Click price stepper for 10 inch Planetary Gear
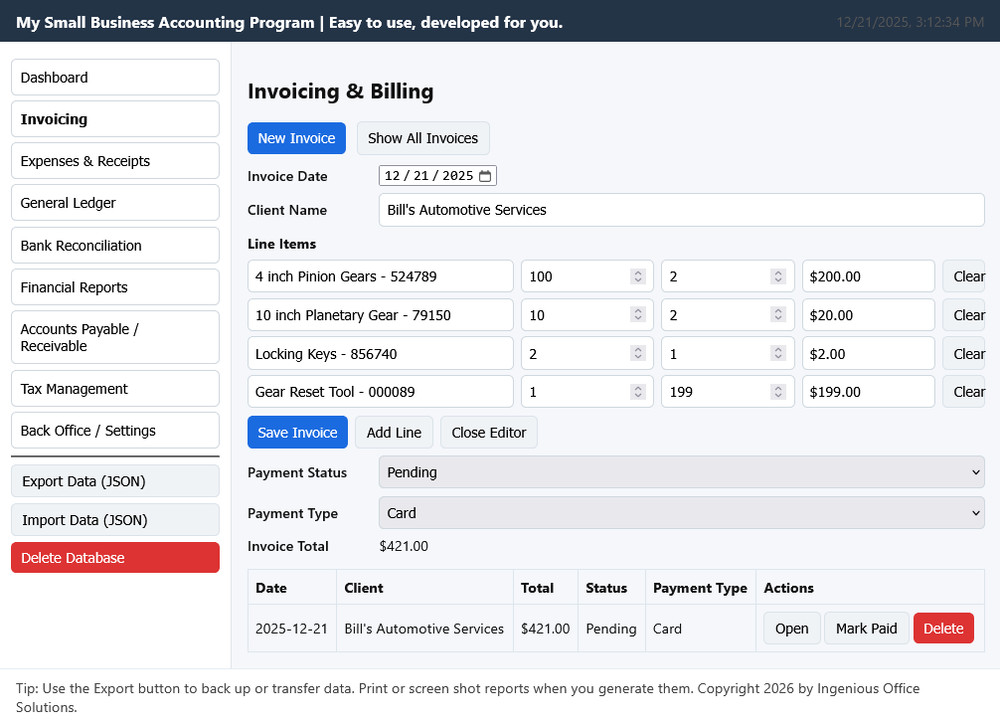 coord(778,315)
